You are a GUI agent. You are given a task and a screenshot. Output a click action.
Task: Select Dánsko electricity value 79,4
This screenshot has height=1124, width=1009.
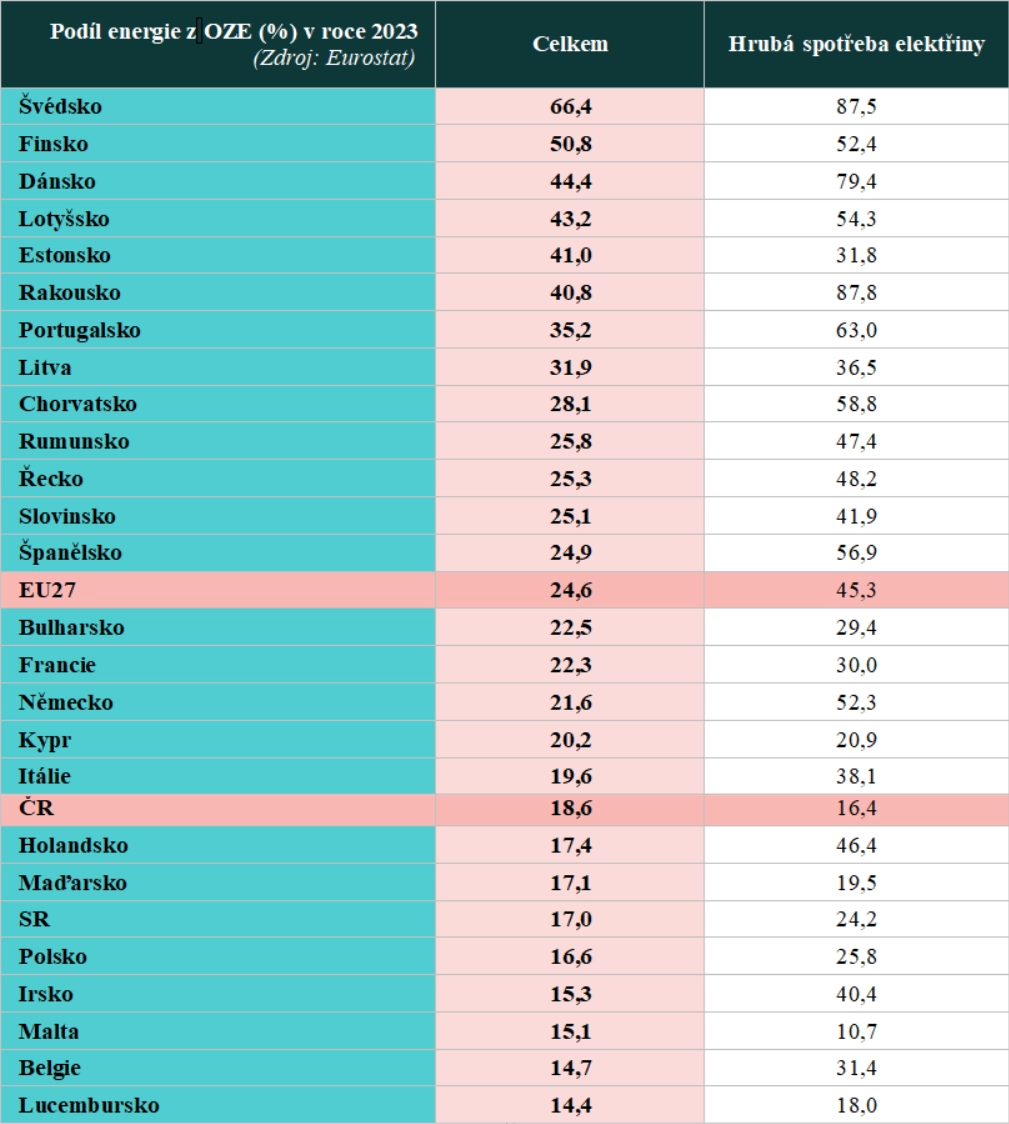[856, 181]
